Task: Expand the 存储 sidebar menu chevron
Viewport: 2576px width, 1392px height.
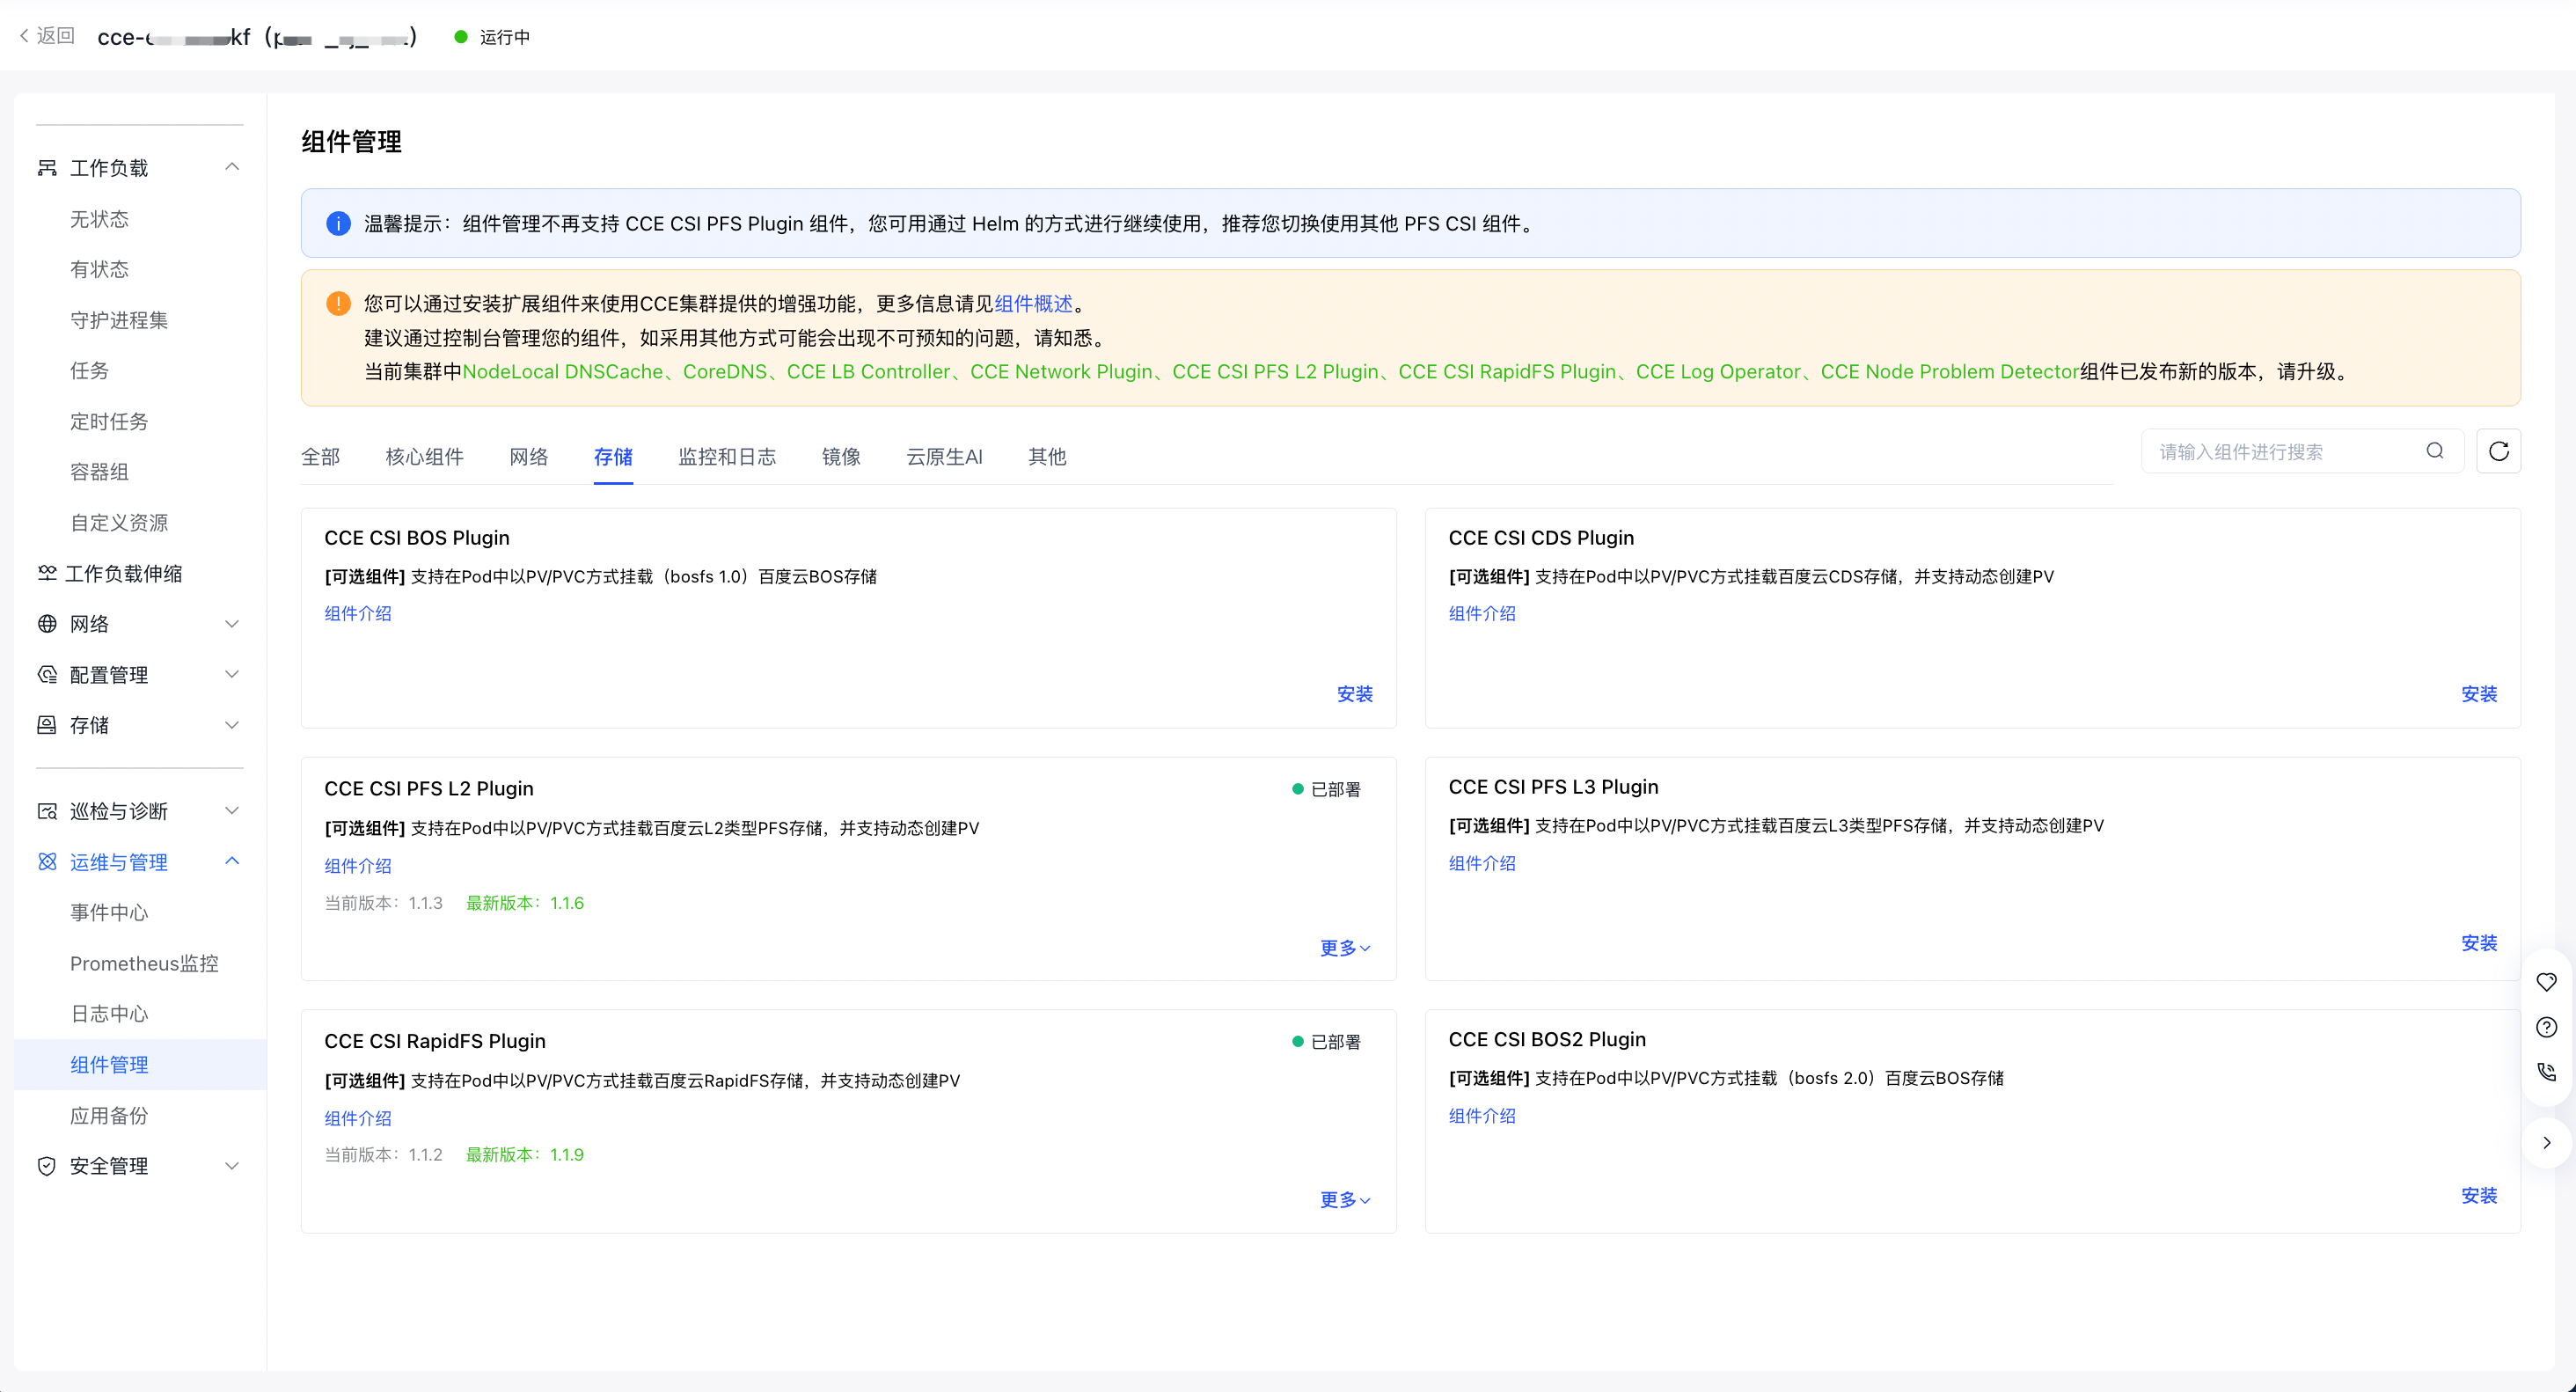Action: pos(232,725)
